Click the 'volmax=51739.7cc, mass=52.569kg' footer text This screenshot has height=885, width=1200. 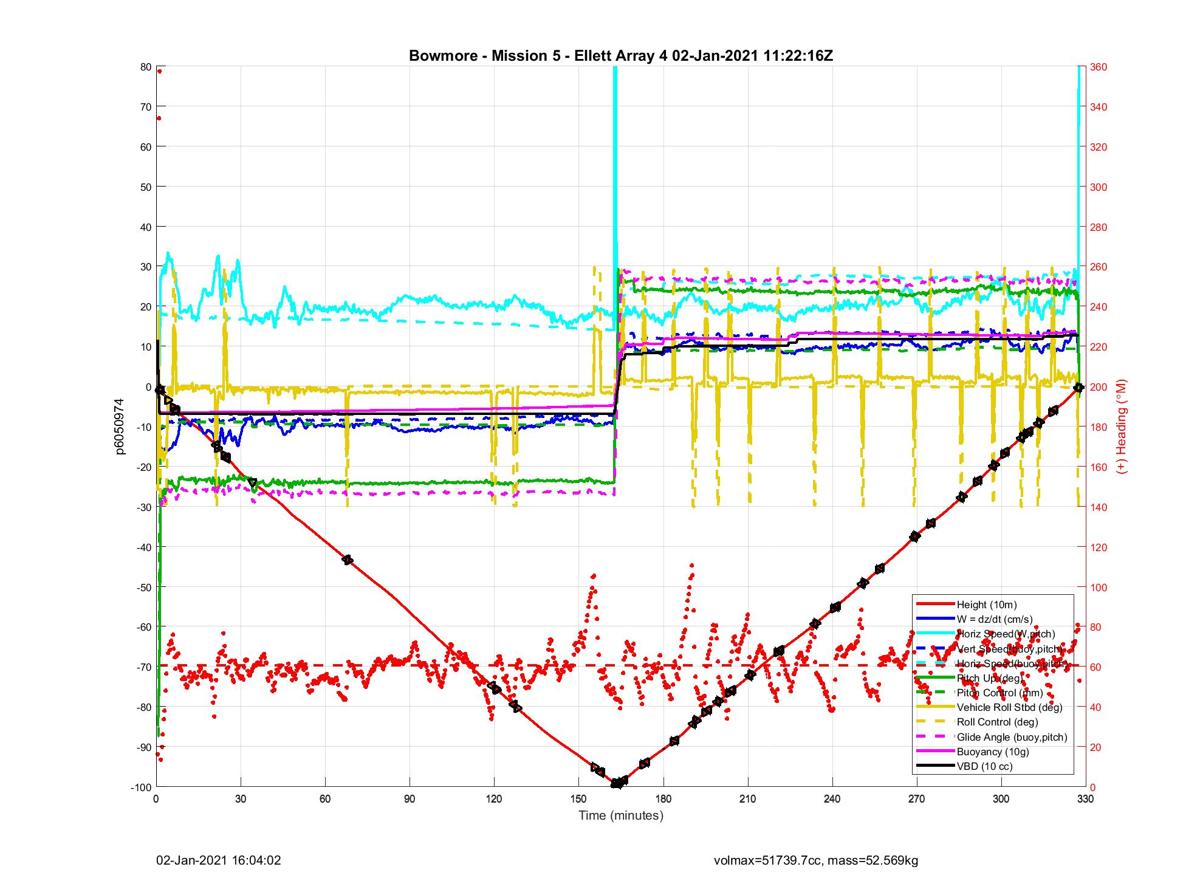click(816, 860)
